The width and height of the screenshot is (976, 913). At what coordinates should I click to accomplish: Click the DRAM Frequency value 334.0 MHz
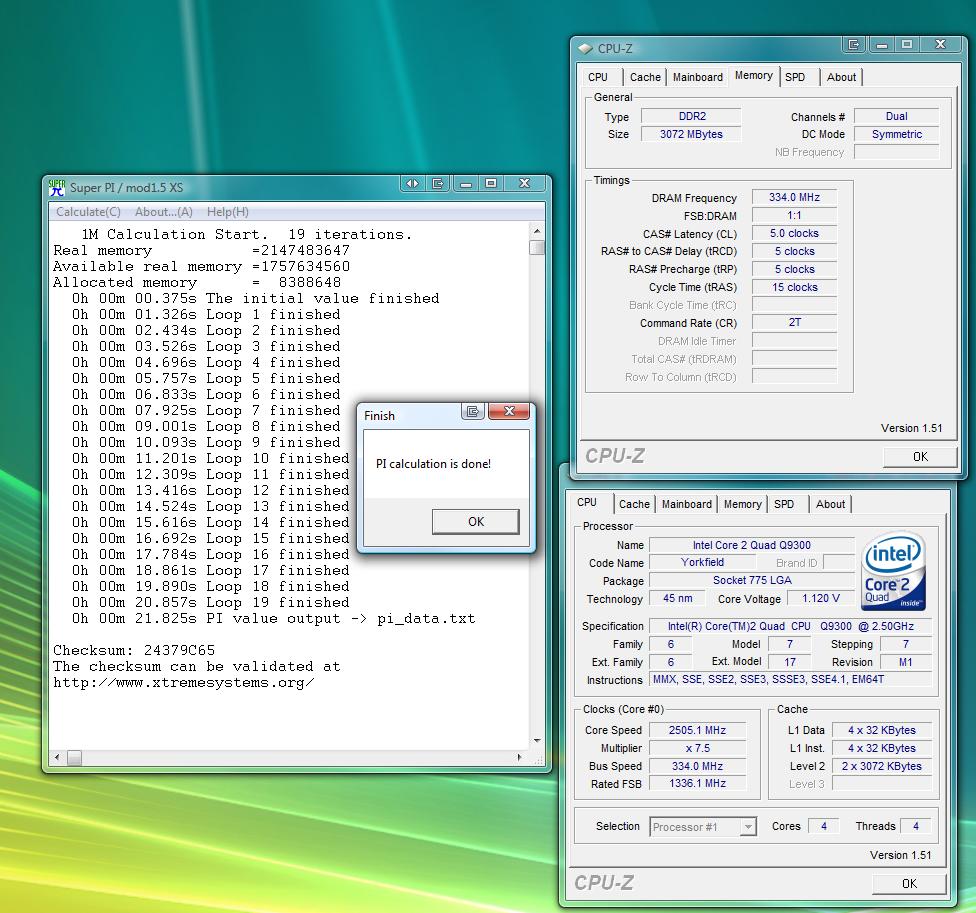(794, 197)
